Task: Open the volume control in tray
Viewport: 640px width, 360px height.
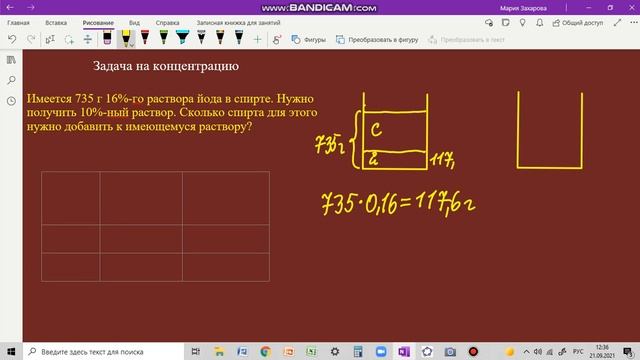Action: coord(538,351)
